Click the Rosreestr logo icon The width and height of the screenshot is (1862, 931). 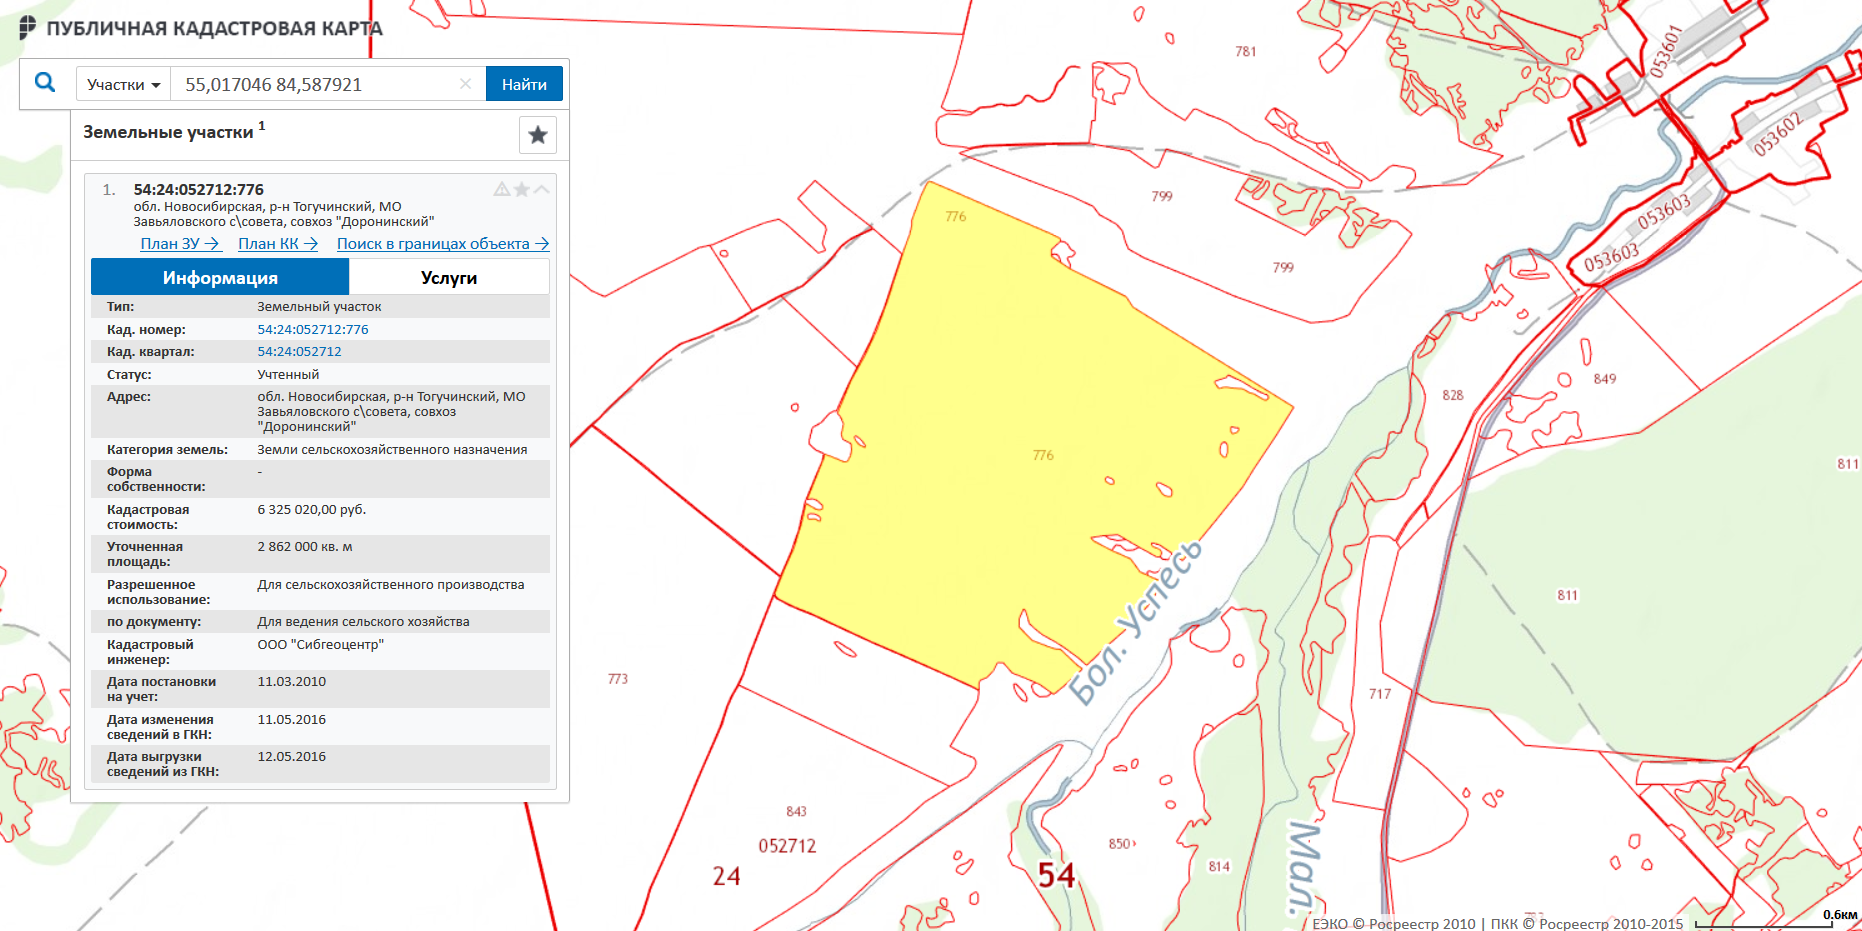point(27,28)
